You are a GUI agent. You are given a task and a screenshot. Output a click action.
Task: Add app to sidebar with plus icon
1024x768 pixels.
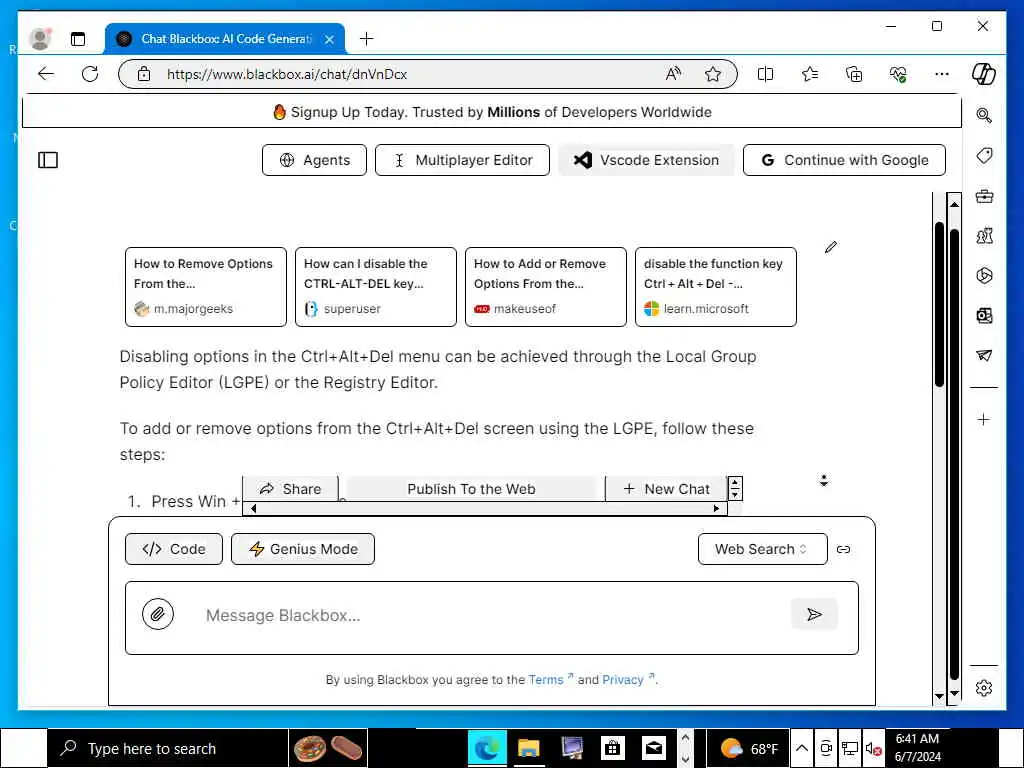click(984, 419)
